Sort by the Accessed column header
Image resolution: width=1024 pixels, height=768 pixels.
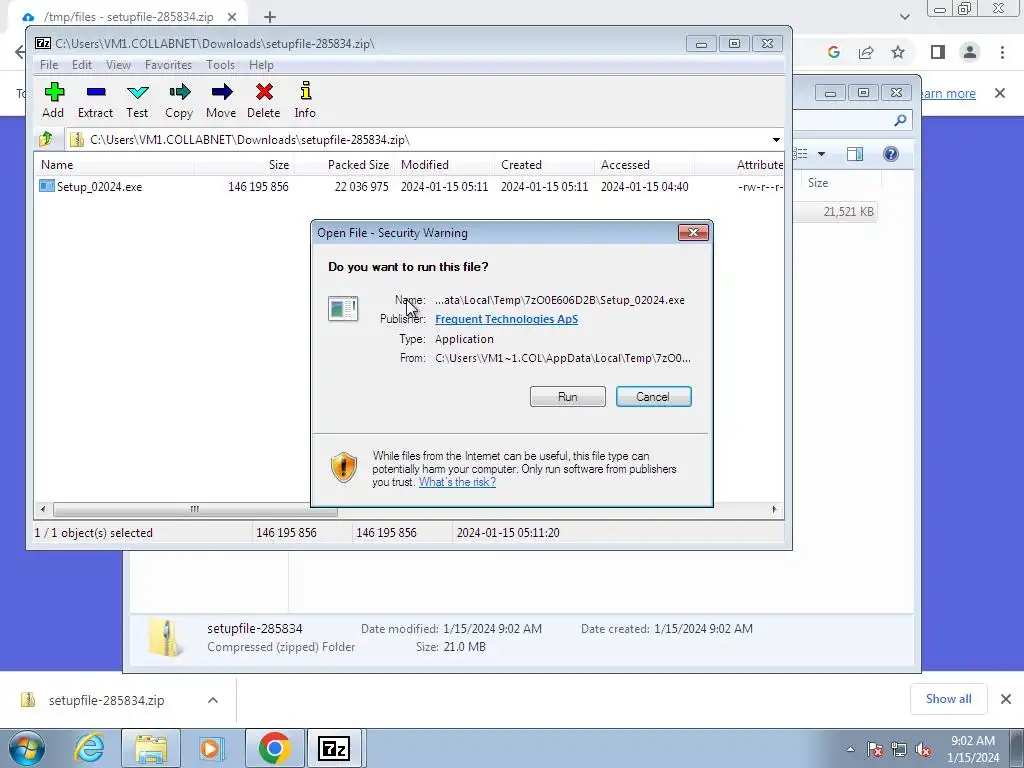coord(645,165)
